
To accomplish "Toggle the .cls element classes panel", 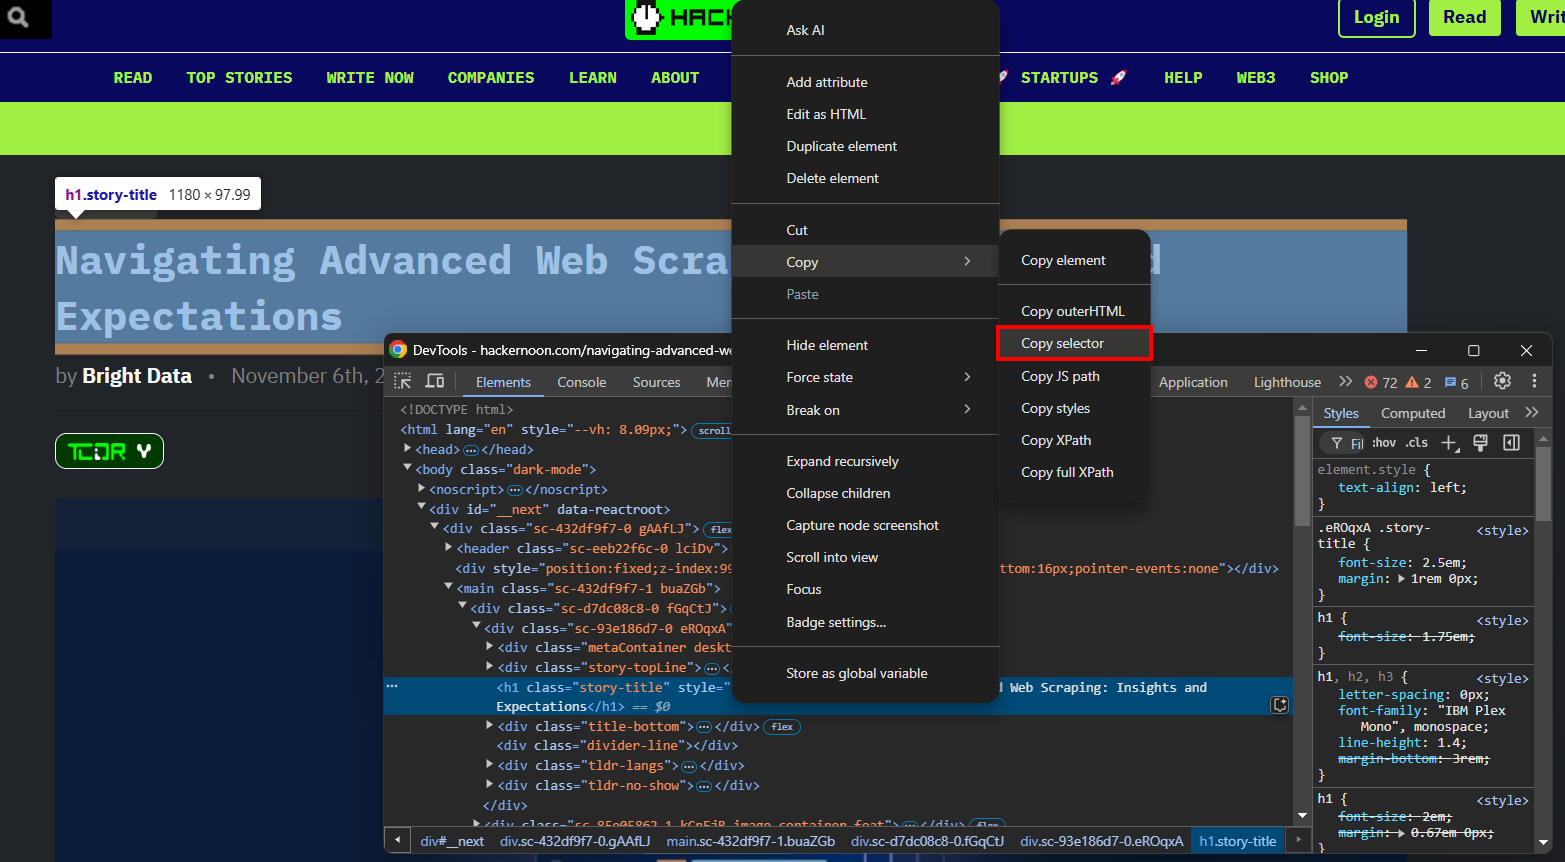I will tap(1417, 443).
